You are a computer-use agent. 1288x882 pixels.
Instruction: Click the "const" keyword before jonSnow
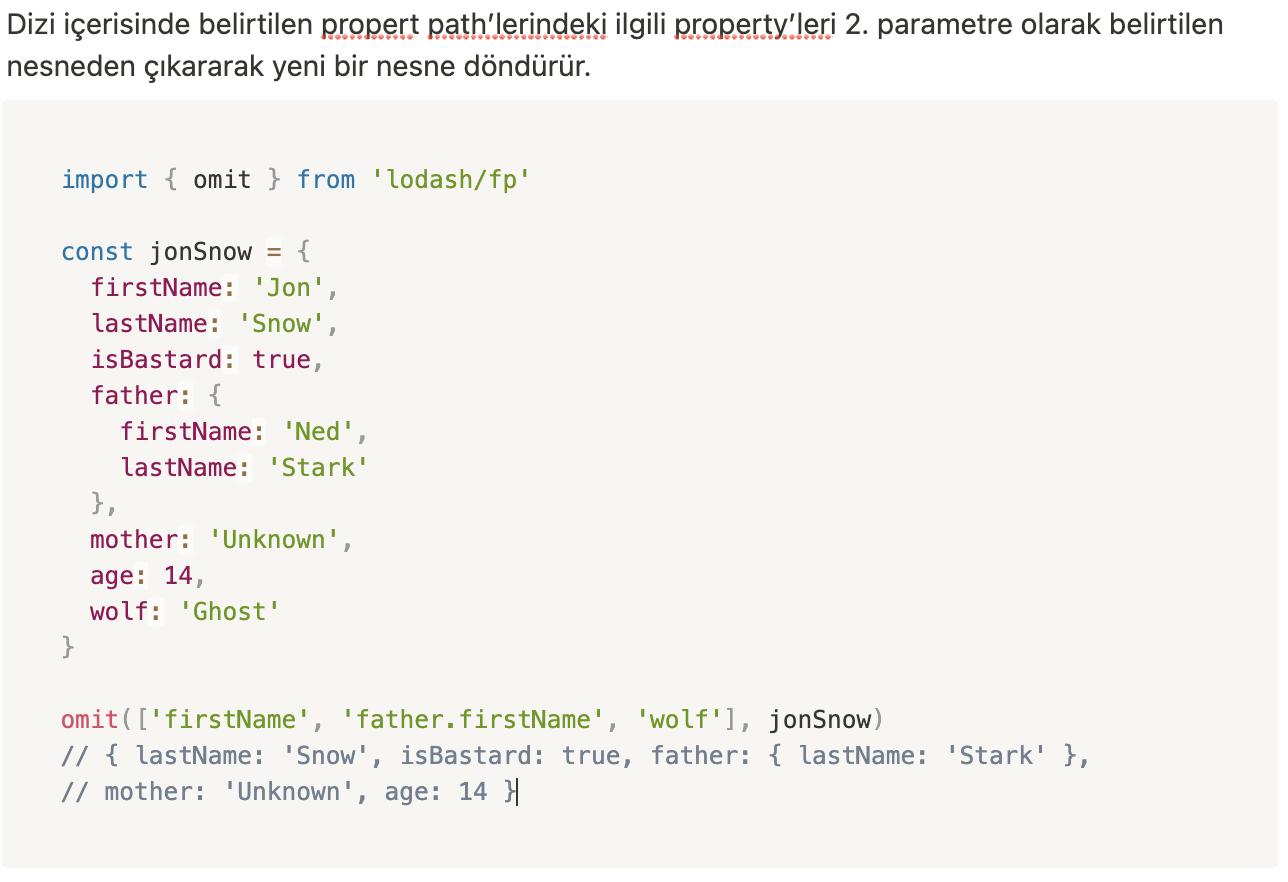pos(97,252)
